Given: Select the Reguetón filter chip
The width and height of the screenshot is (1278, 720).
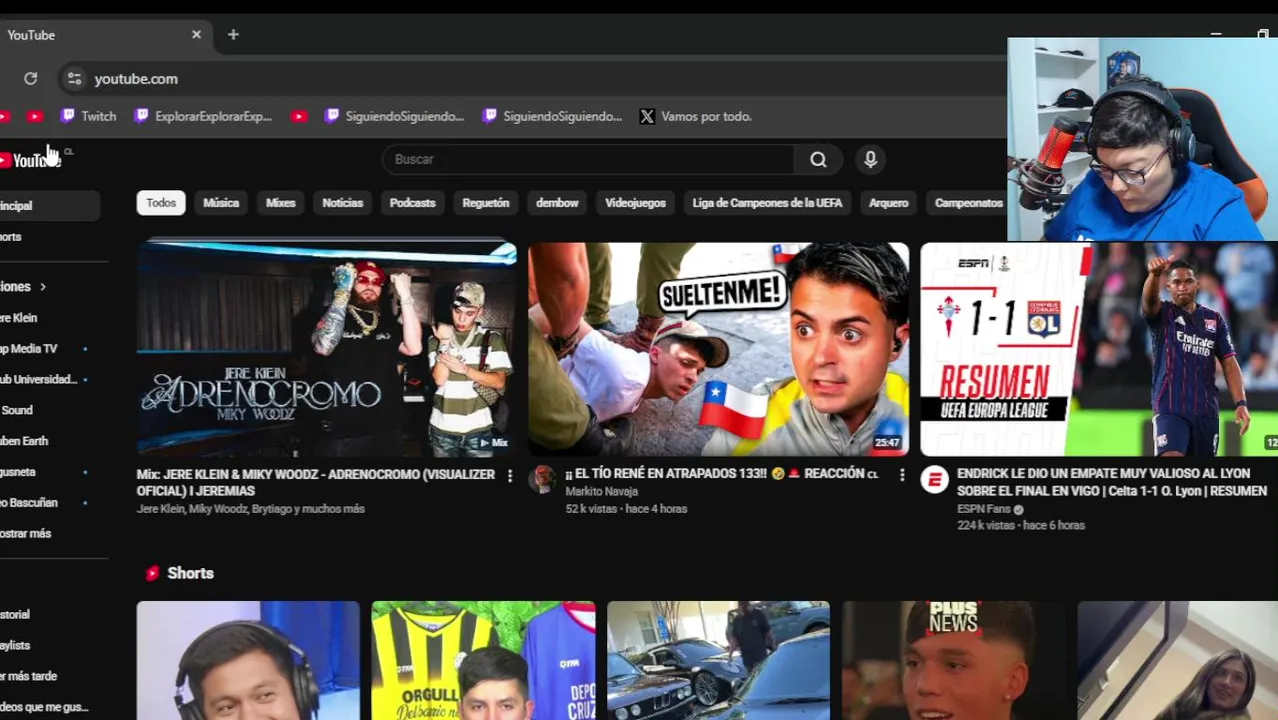Looking at the screenshot, I should tap(486, 202).
